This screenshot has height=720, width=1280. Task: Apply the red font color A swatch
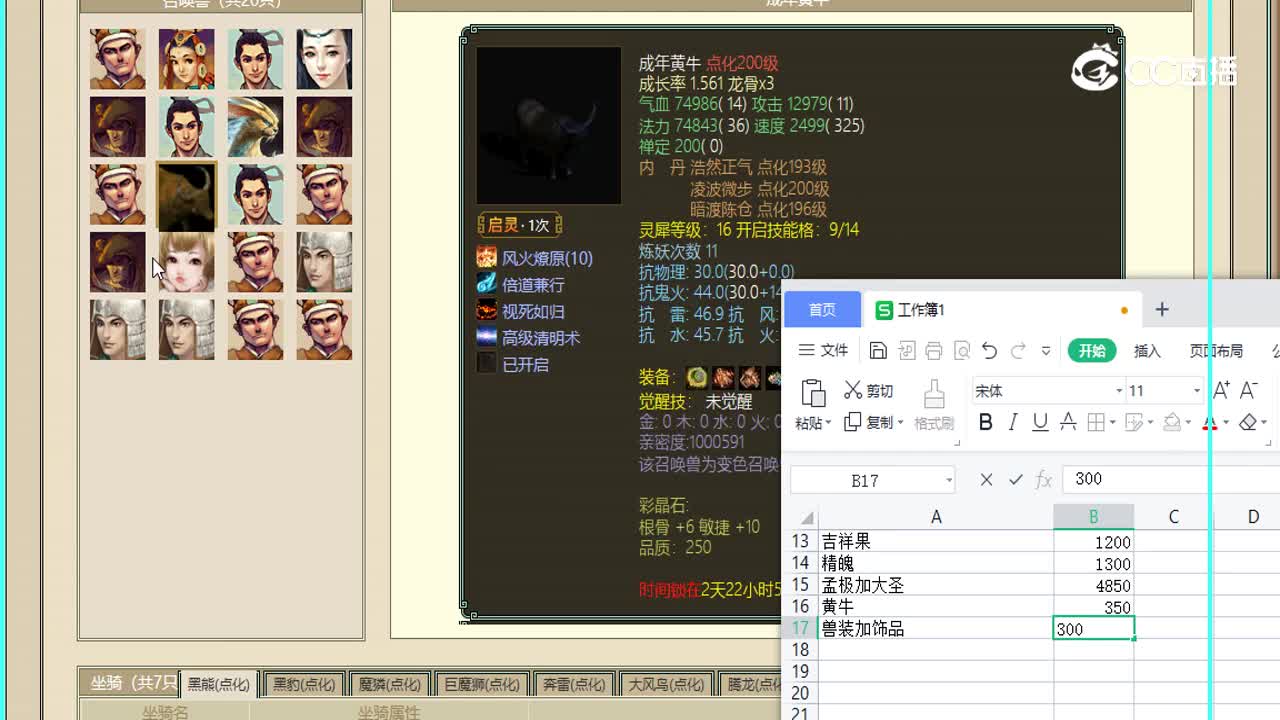1210,422
